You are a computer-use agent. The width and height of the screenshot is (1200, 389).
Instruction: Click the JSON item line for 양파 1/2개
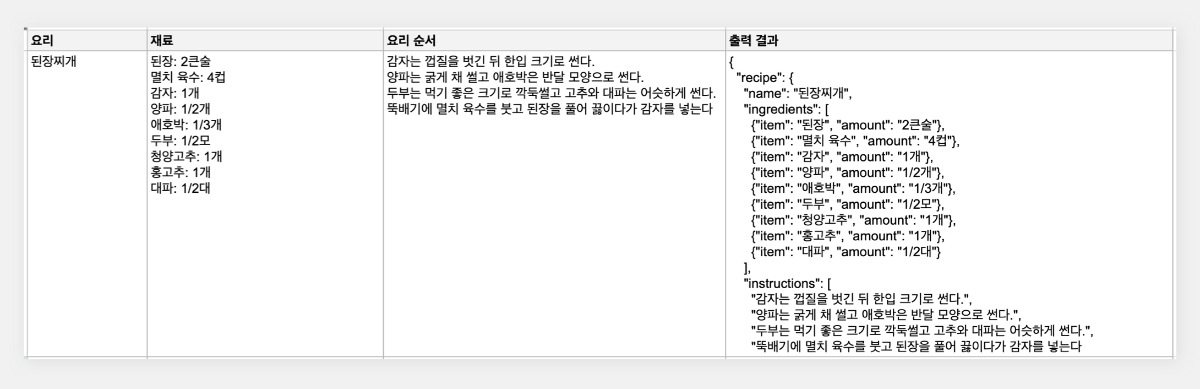847,173
